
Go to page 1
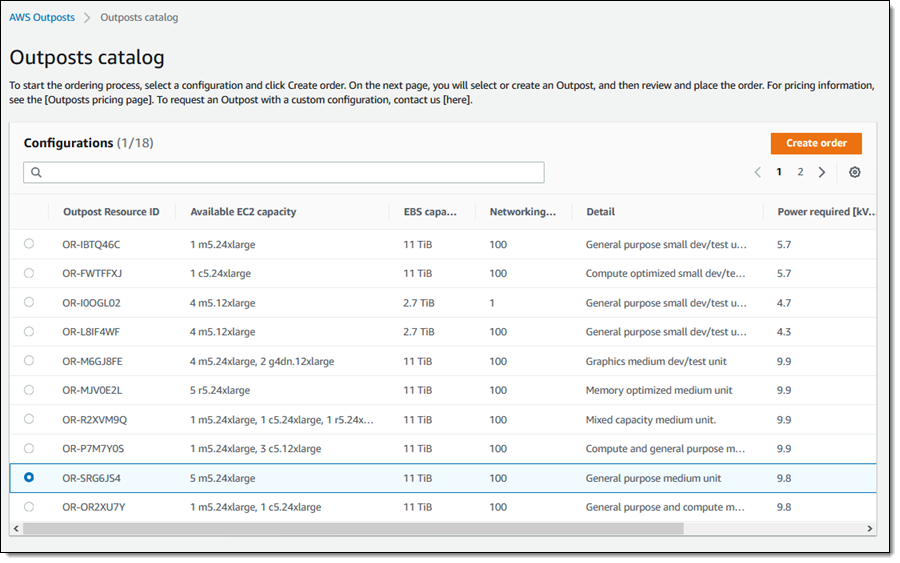tap(779, 172)
